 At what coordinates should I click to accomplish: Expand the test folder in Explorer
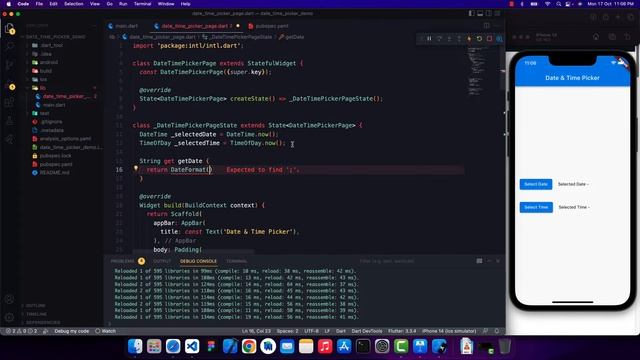44,113
